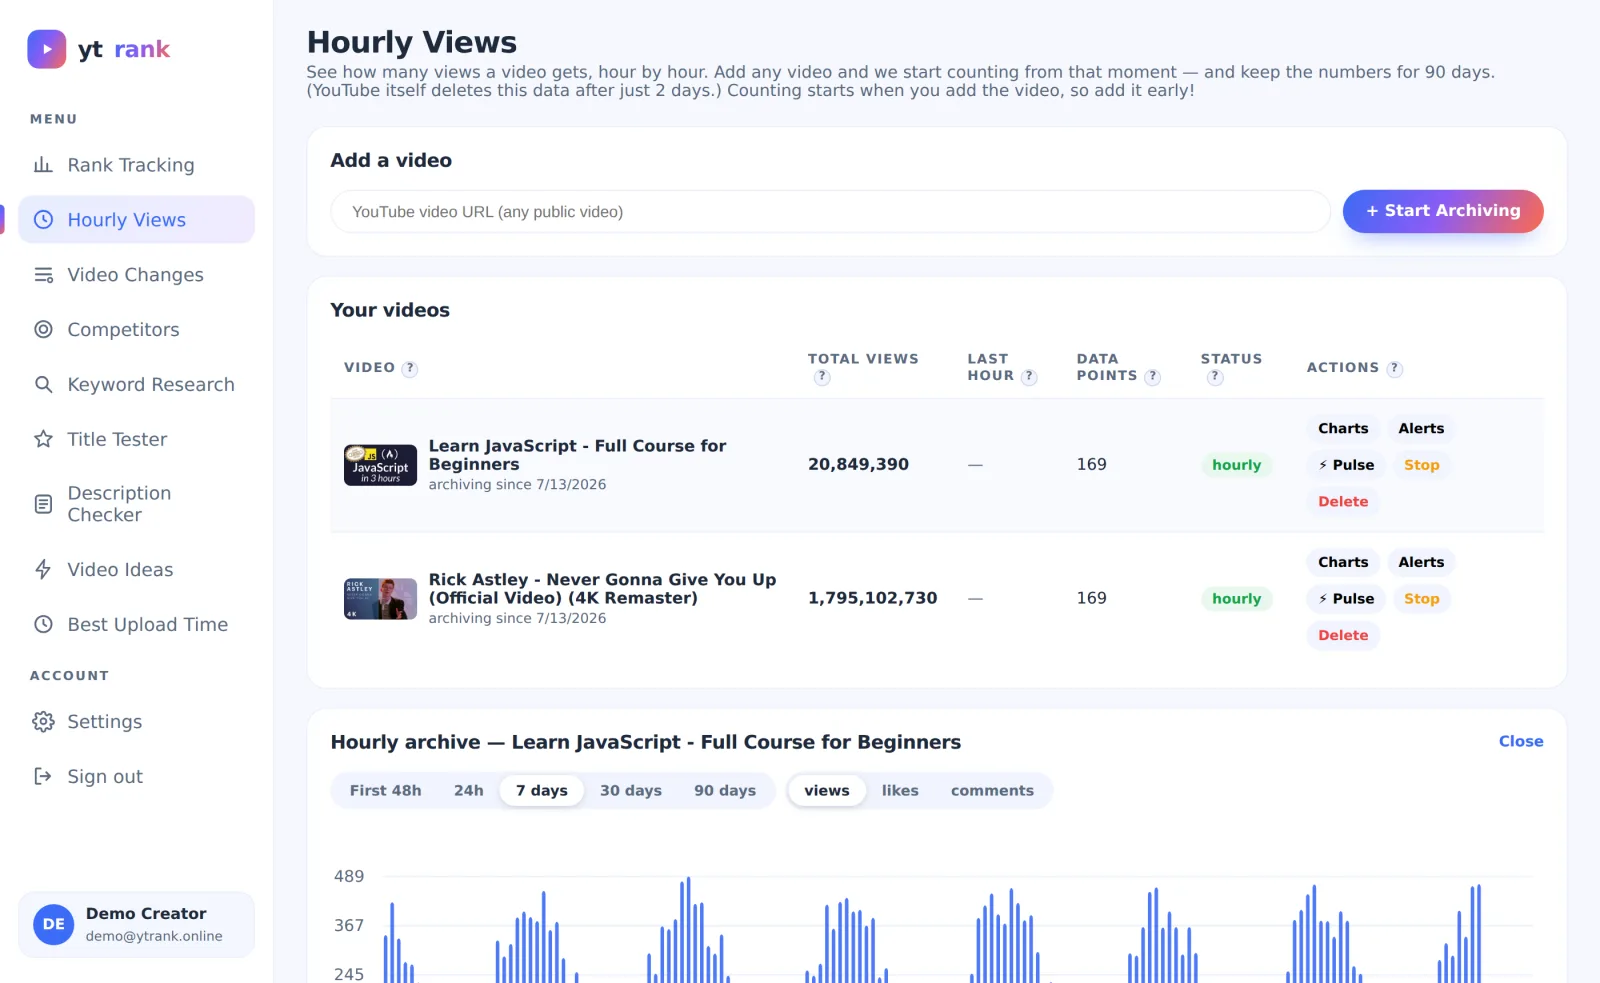Screen dimensions: 1600x983
Task: Click the help icon beside LAST HOUR
Action: pyautogui.click(x=1029, y=377)
